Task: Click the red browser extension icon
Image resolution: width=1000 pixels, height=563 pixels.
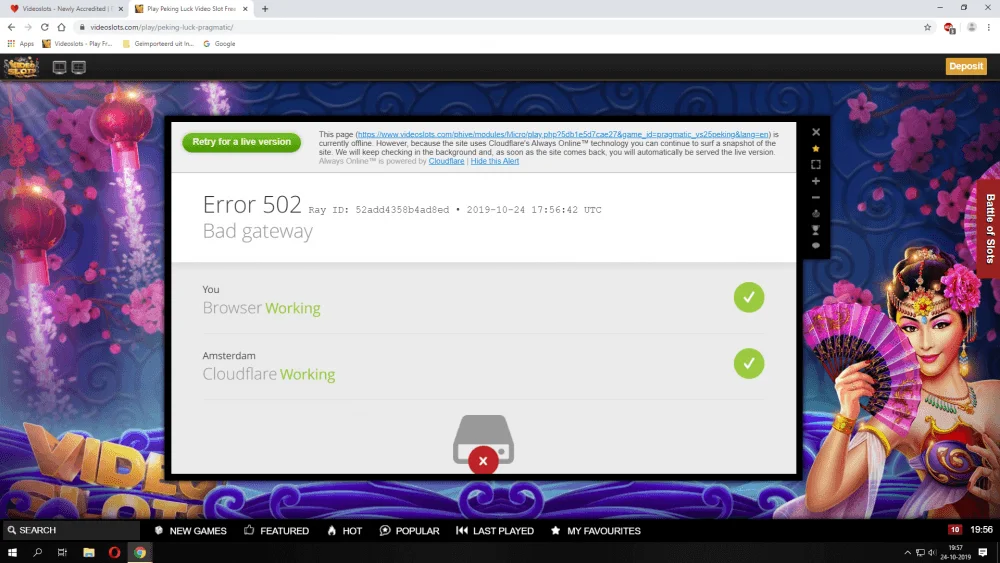Action: tap(949, 27)
